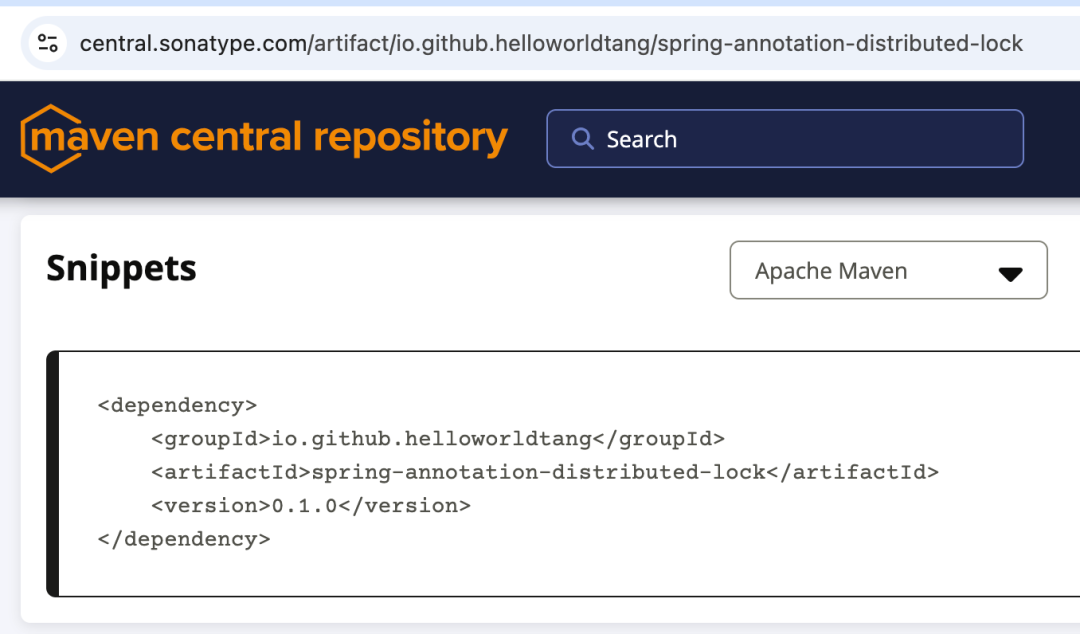The width and height of the screenshot is (1080, 634).
Task: Click the closing </dependency> tag line
Action: (184, 538)
